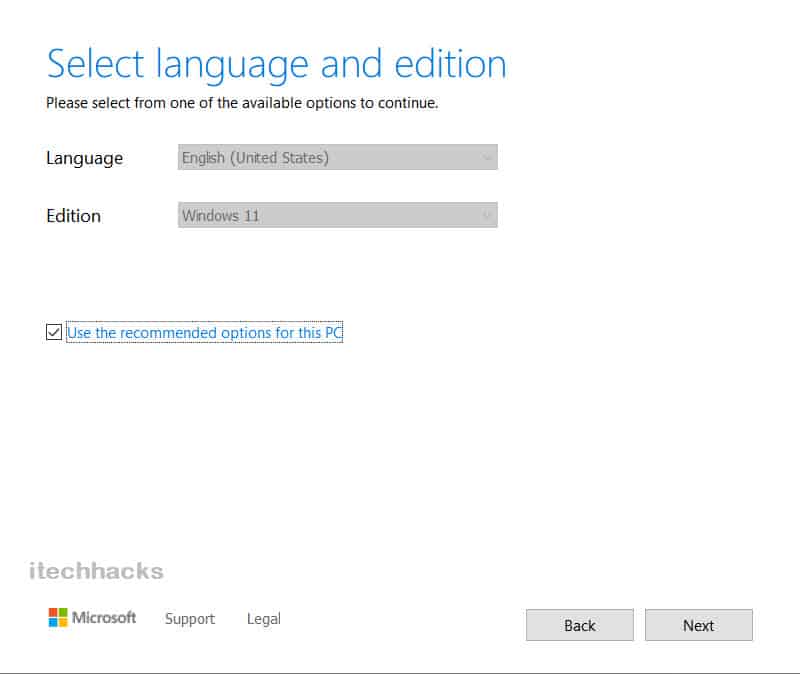Click 'Use the recommended options for this PC' label
The width and height of the screenshot is (800, 674).
[205, 332]
